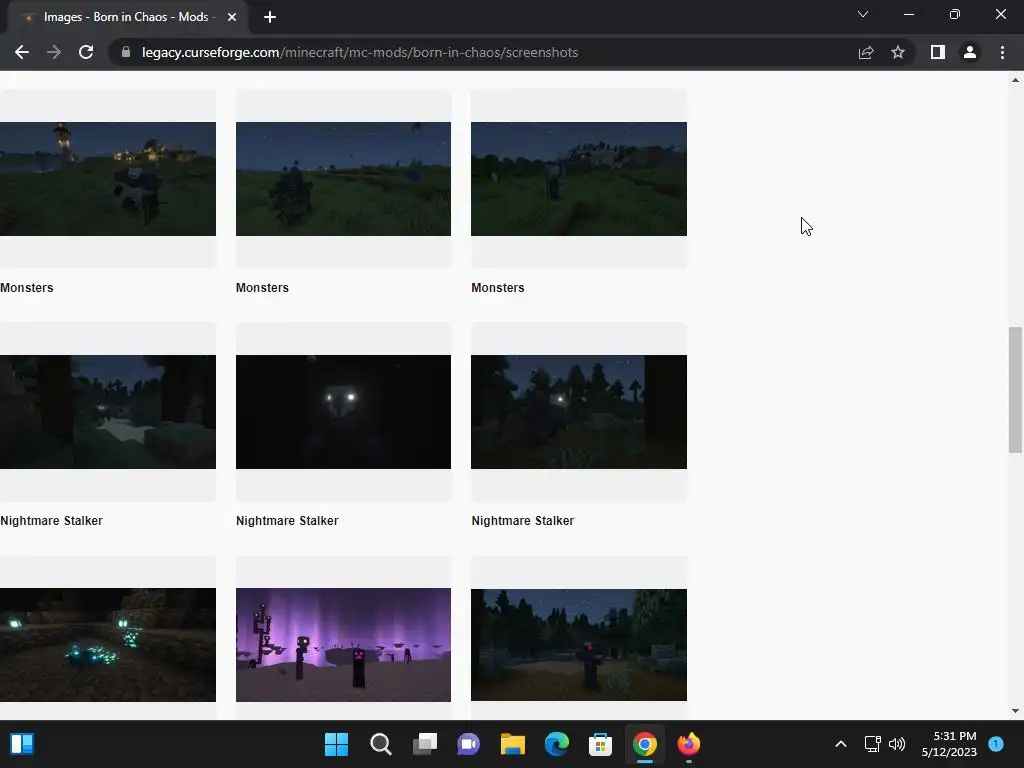This screenshot has width=1024, height=768.
Task: Click middle Nightmare Stalker caption
Action: [287, 521]
